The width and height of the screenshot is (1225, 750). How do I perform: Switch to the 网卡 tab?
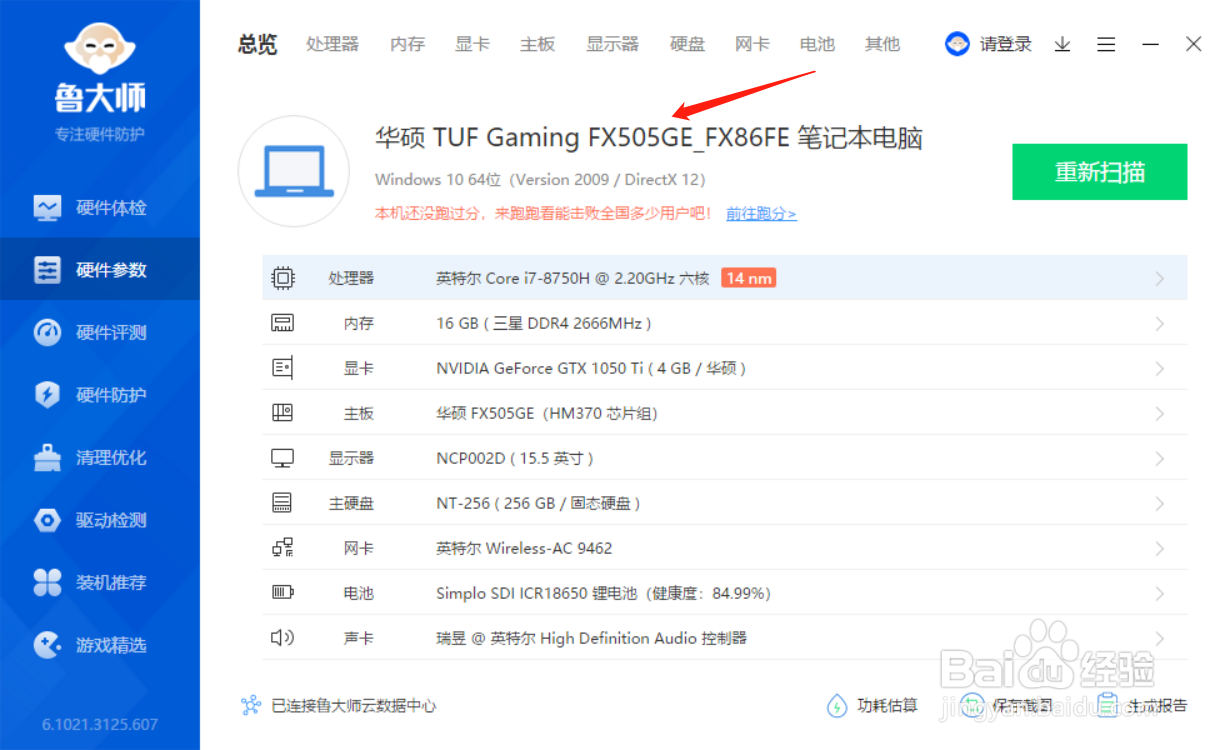[752, 44]
